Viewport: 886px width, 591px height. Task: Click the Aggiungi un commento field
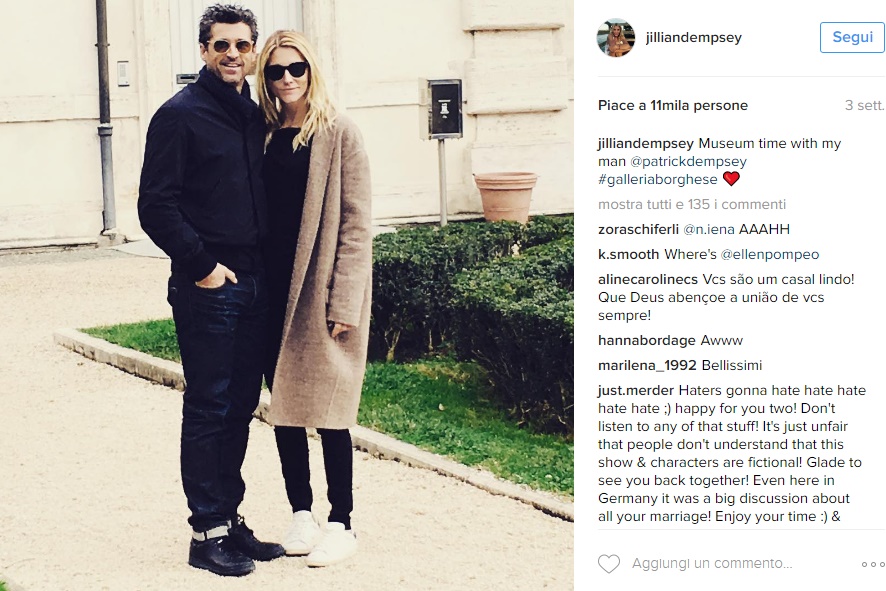(x=712, y=564)
